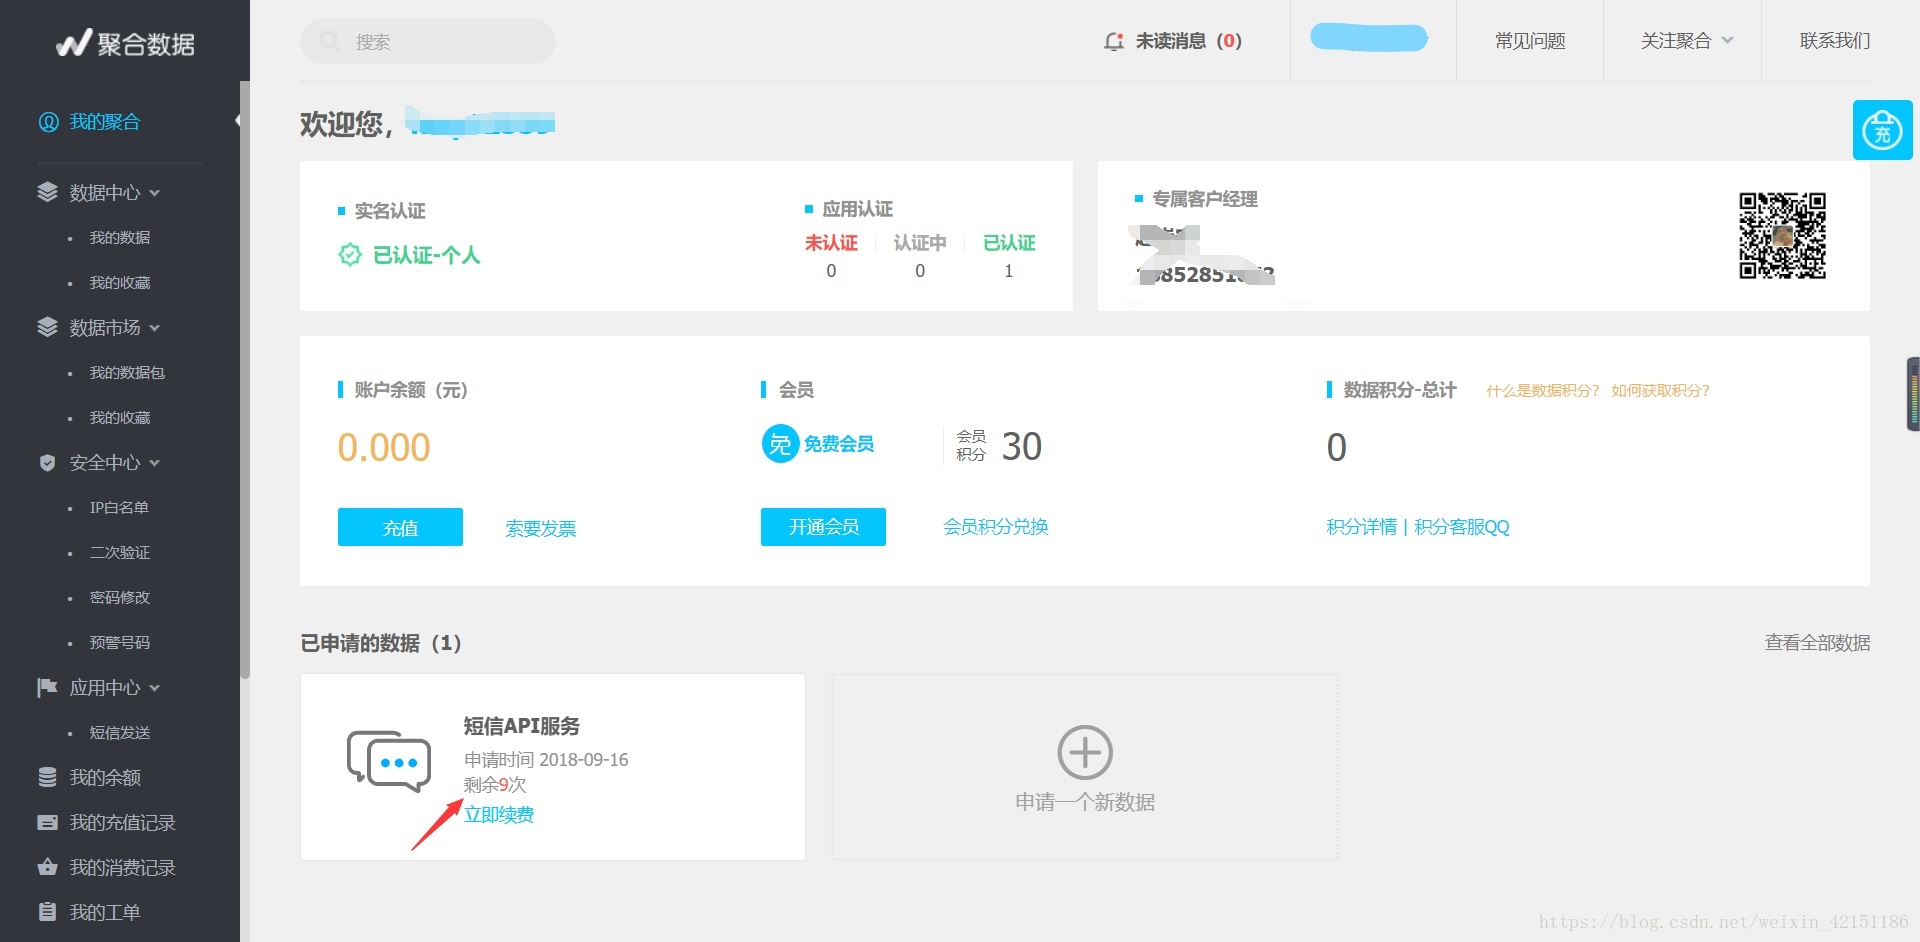The image size is (1920, 942).
Task: Open 短信发送 in sidebar
Action: [x=120, y=732]
